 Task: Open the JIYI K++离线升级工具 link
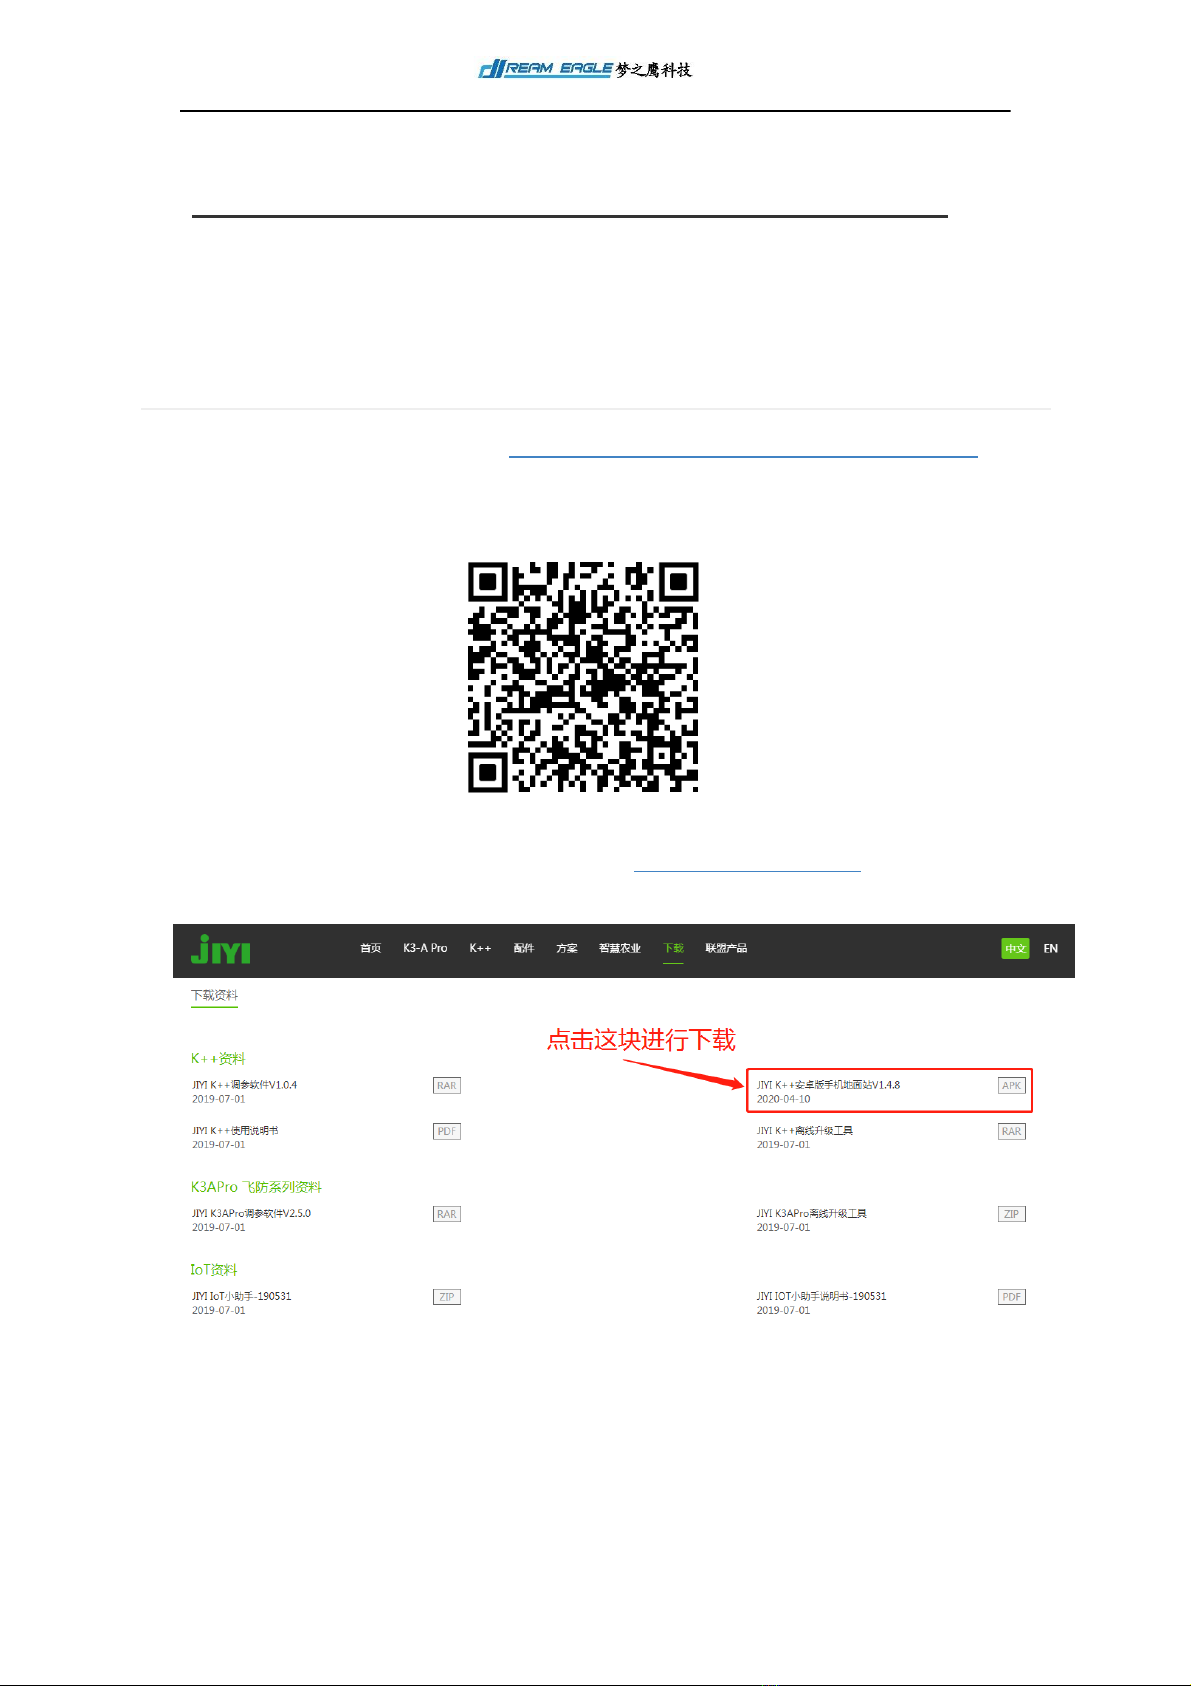click(805, 1131)
